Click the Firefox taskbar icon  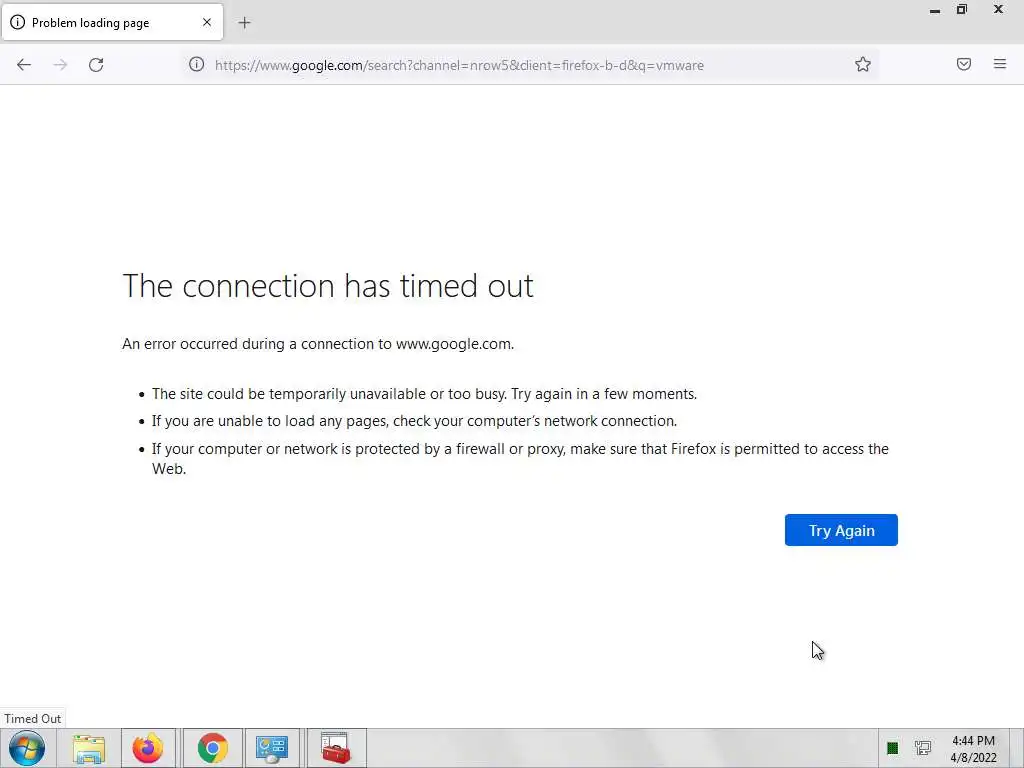(x=148, y=748)
